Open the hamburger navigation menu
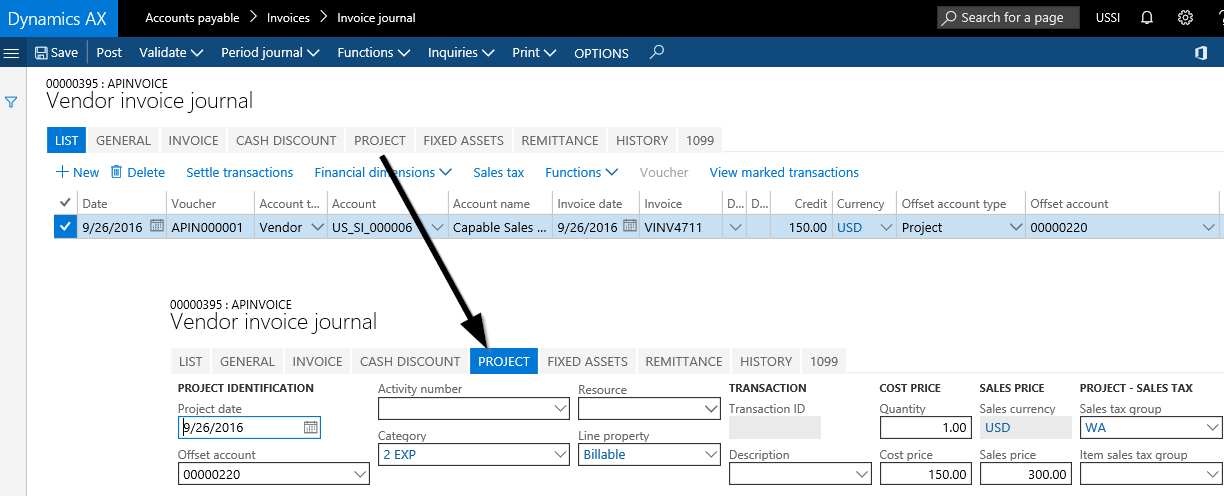Image resolution: width=1224 pixels, height=496 pixels. [12, 53]
